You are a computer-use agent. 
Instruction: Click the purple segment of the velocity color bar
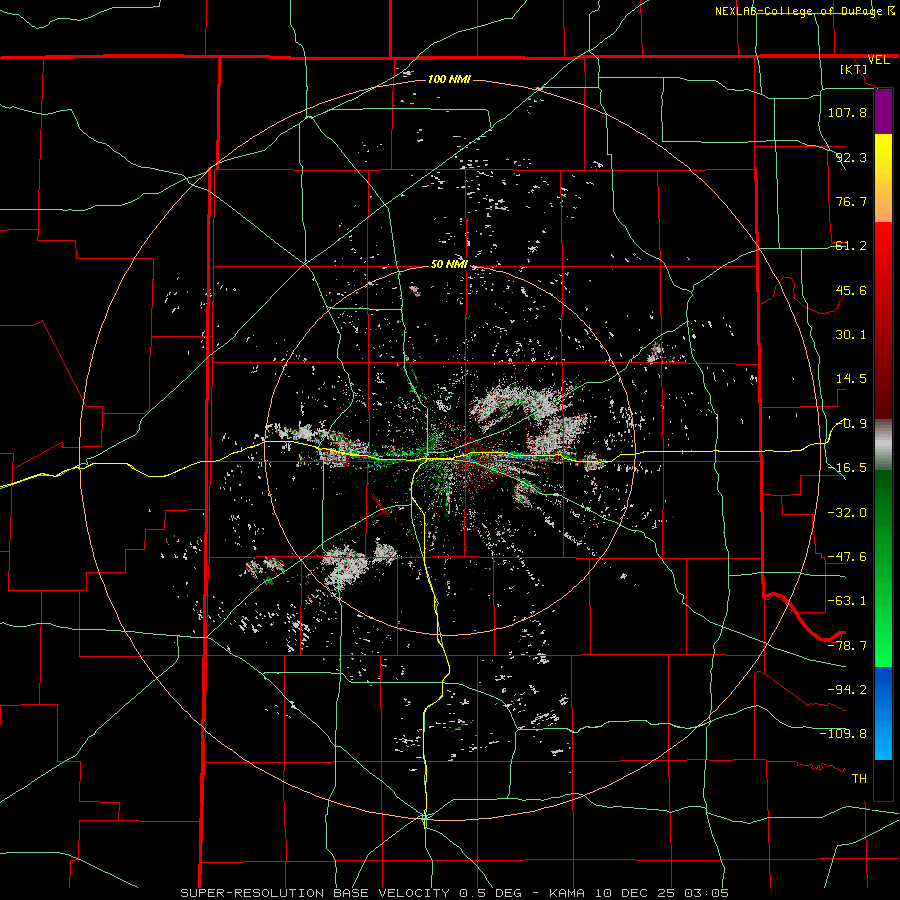coord(883,111)
